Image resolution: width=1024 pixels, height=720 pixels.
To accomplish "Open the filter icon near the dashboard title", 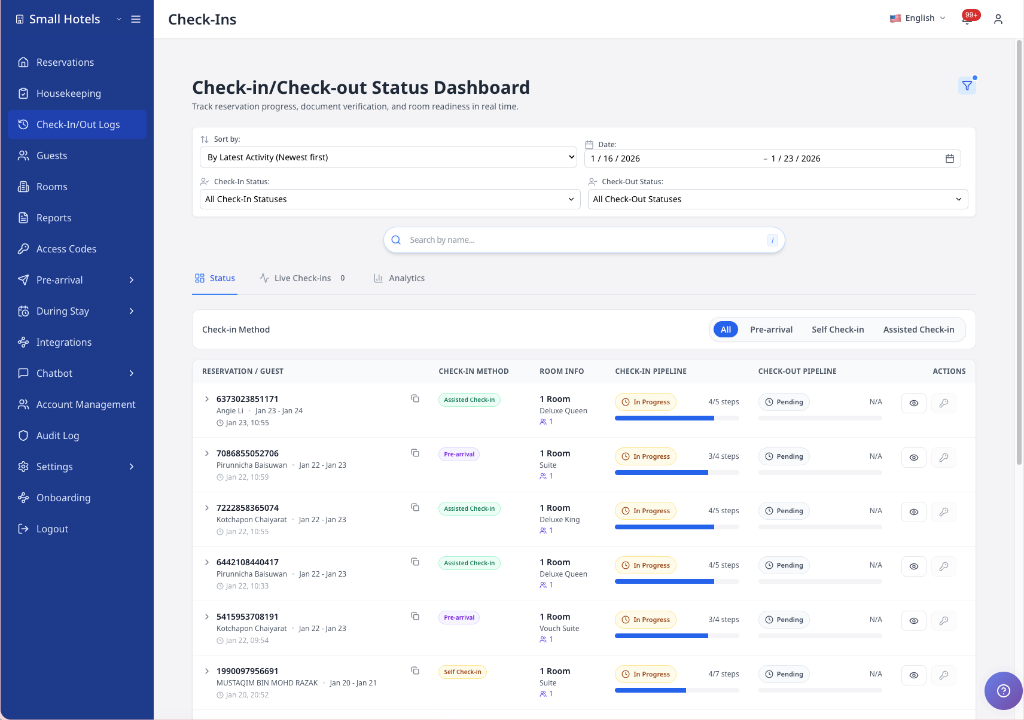I will (966, 86).
